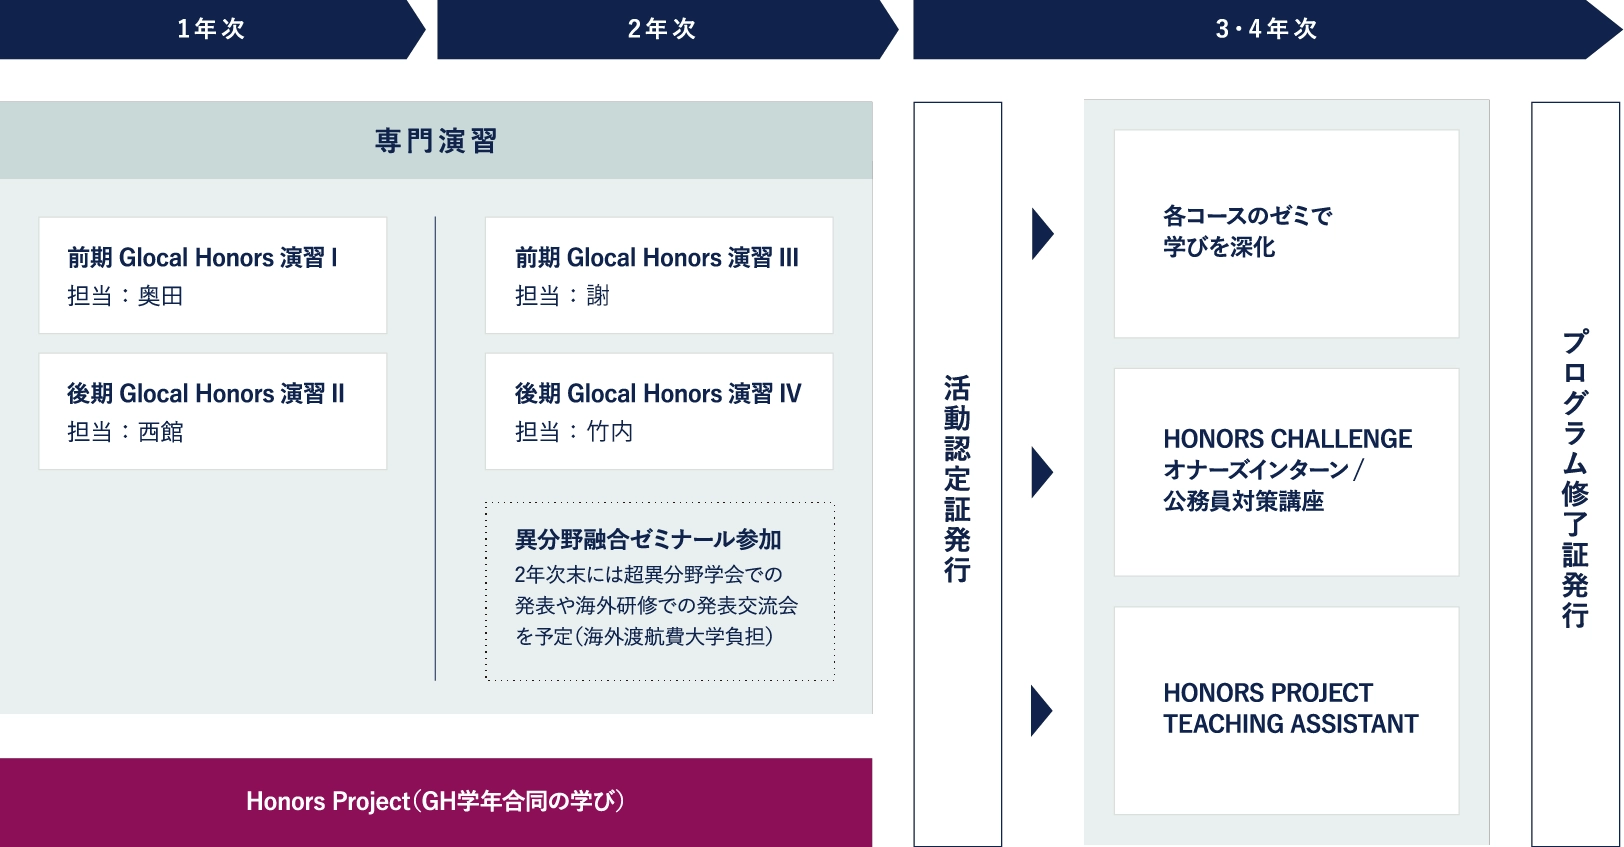
Task: Click the magenta Honors Project banner
Action: [x=436, y=802]
